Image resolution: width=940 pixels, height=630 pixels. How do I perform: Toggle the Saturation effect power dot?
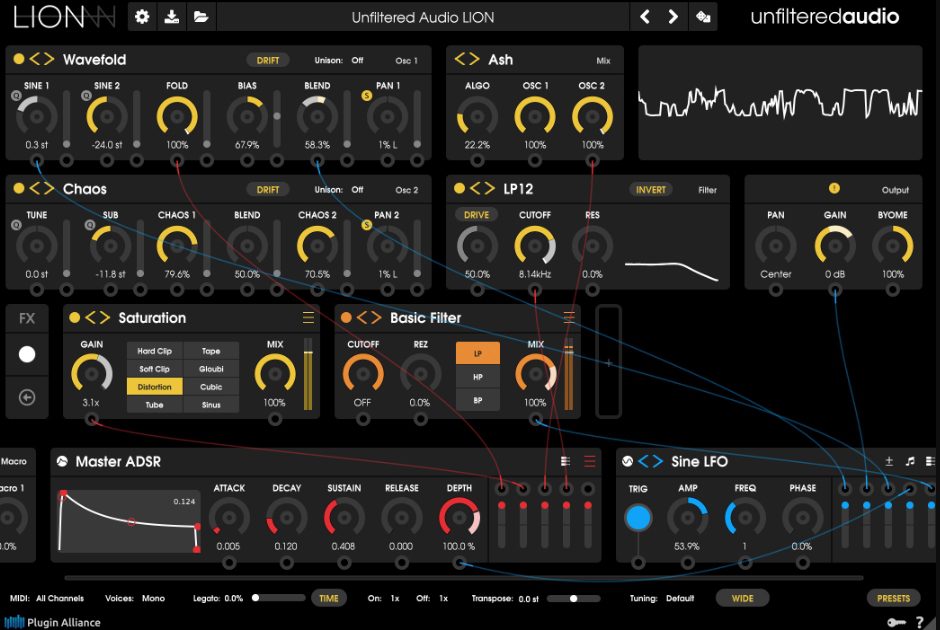coord(74,318)
